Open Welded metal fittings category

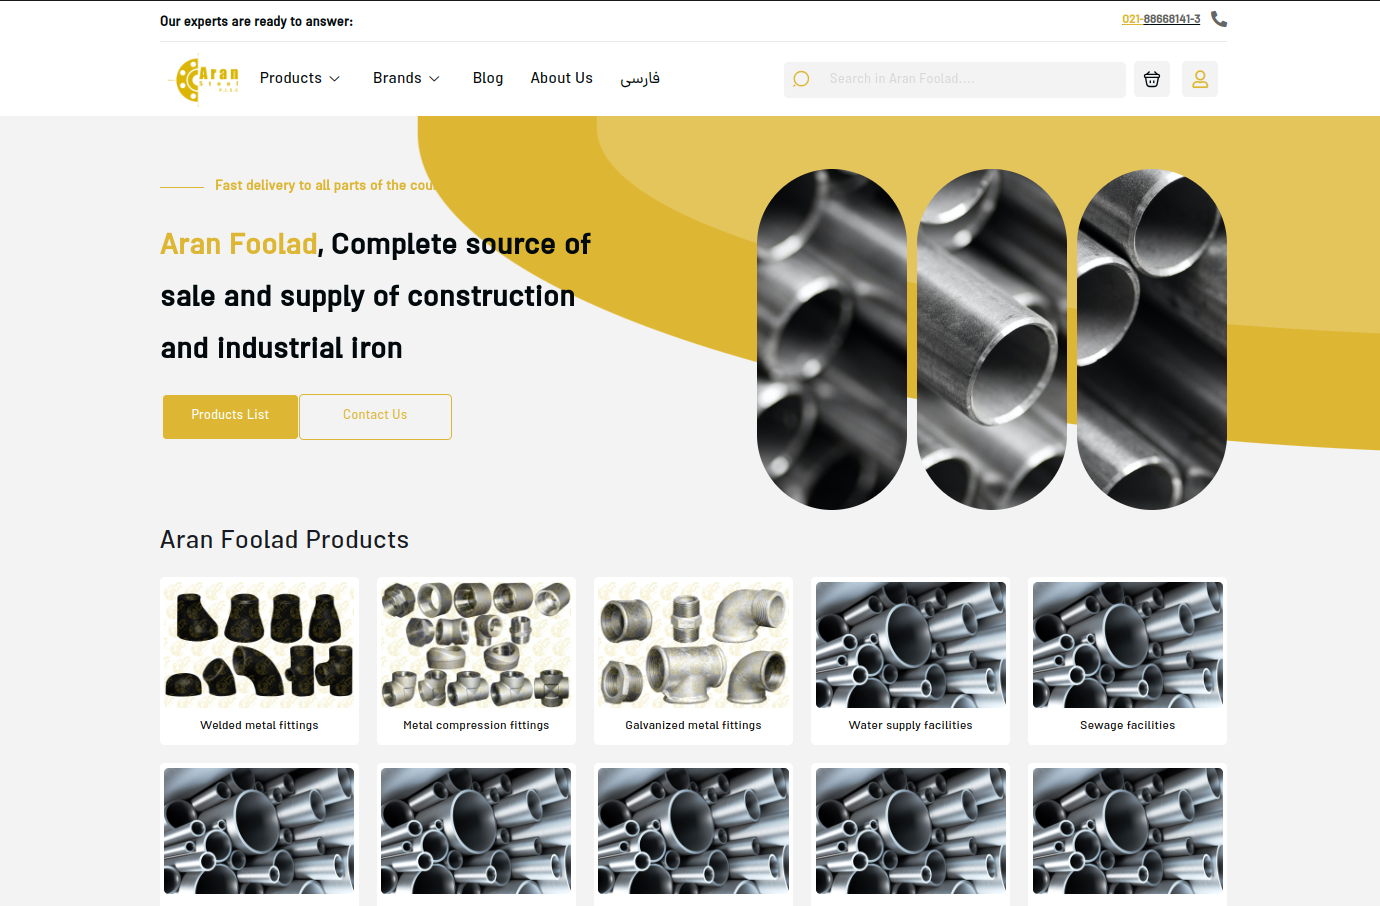(259, 661)
